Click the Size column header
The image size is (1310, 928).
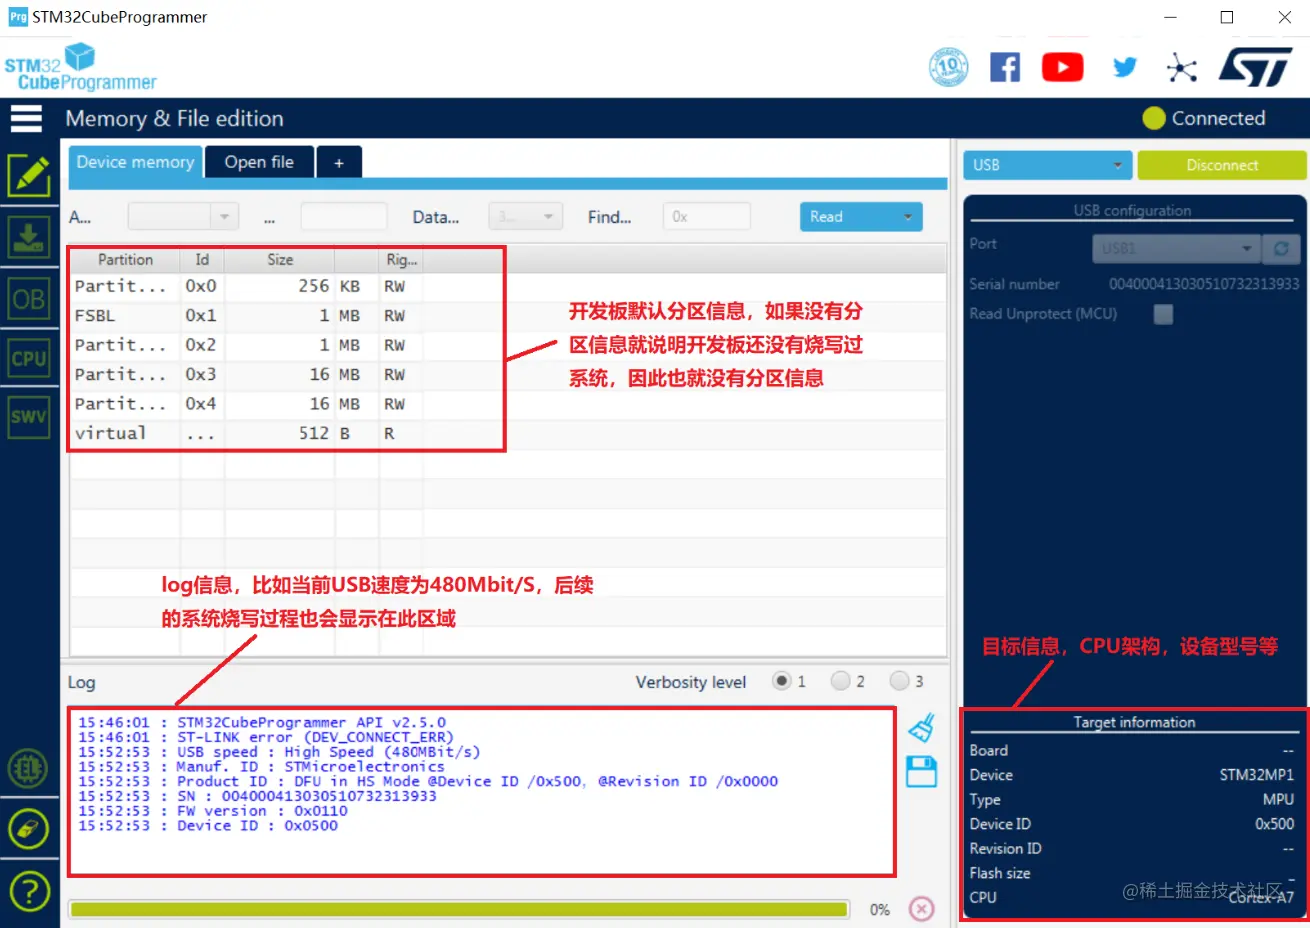[x=280, y=260]
